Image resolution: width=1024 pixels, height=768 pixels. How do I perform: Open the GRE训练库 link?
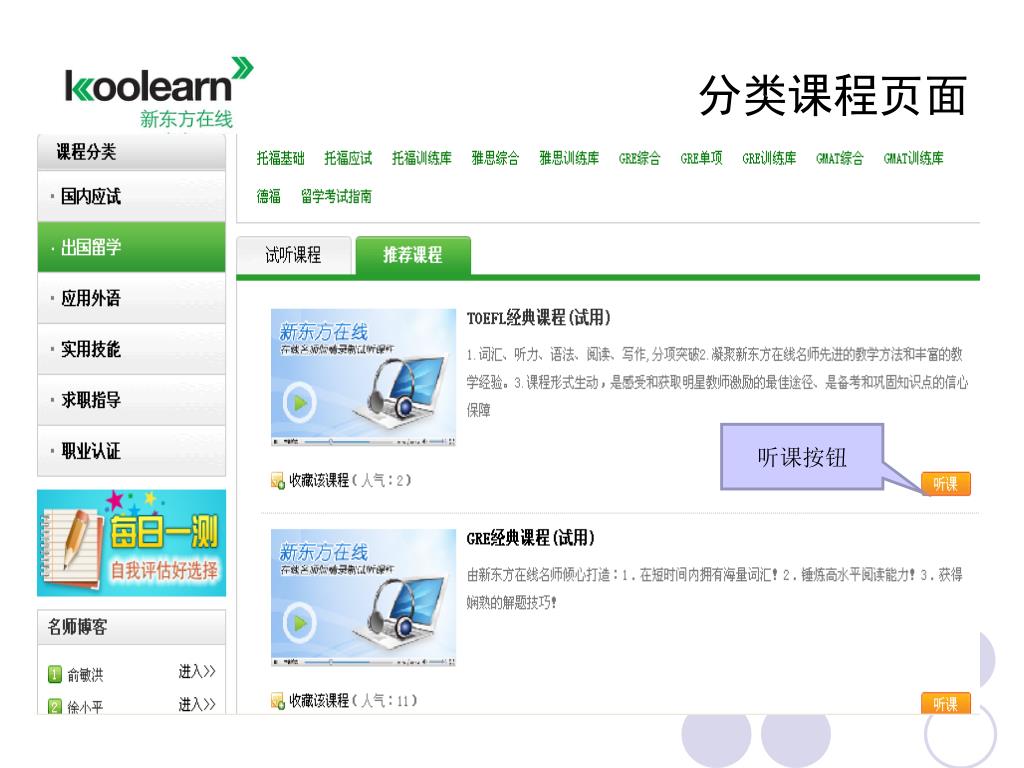click(x=769, y=158)
